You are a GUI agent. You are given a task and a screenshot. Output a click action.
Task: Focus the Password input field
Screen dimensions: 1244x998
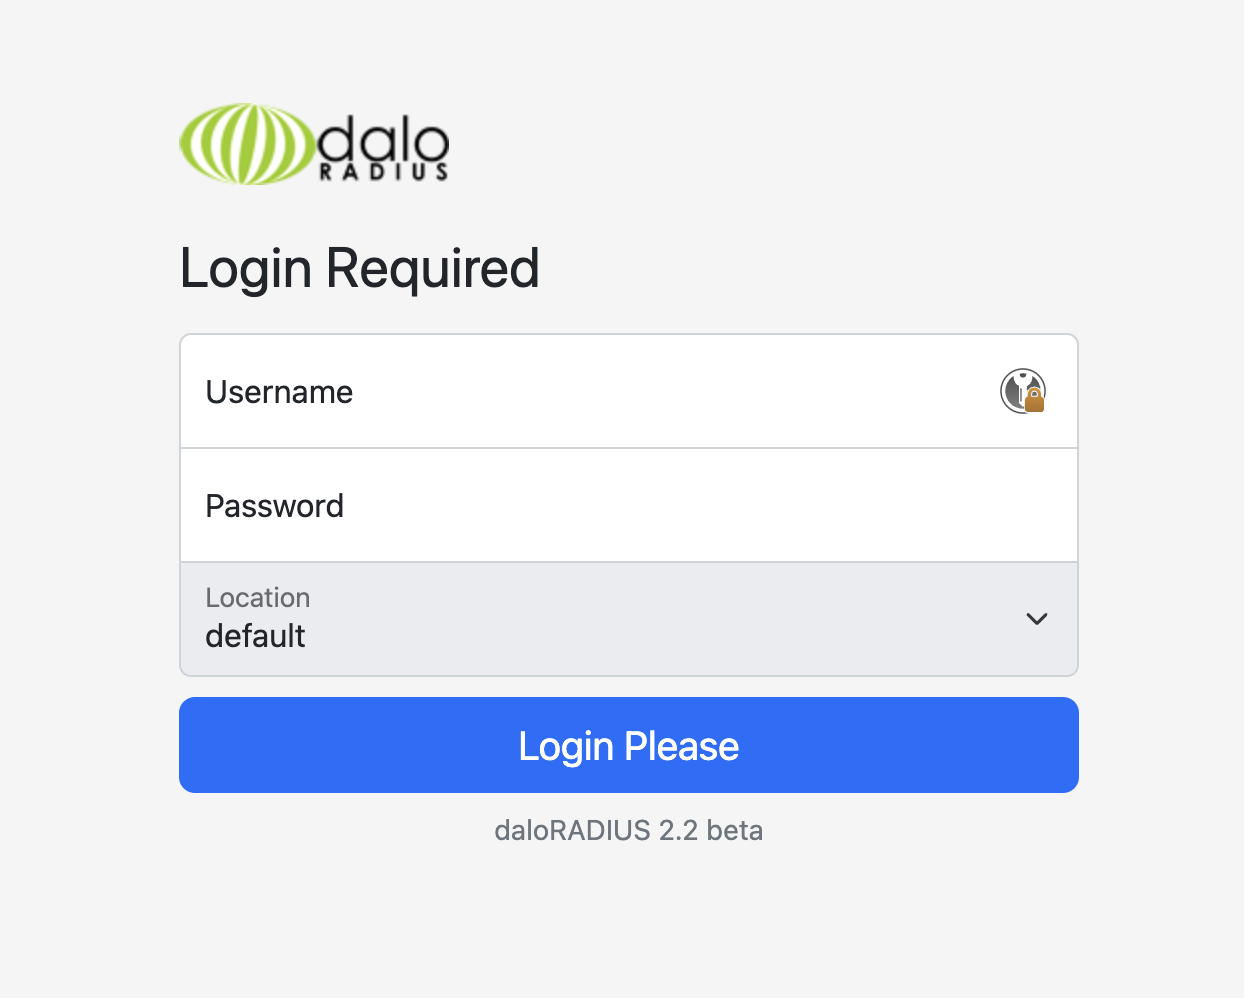point(628,505)
